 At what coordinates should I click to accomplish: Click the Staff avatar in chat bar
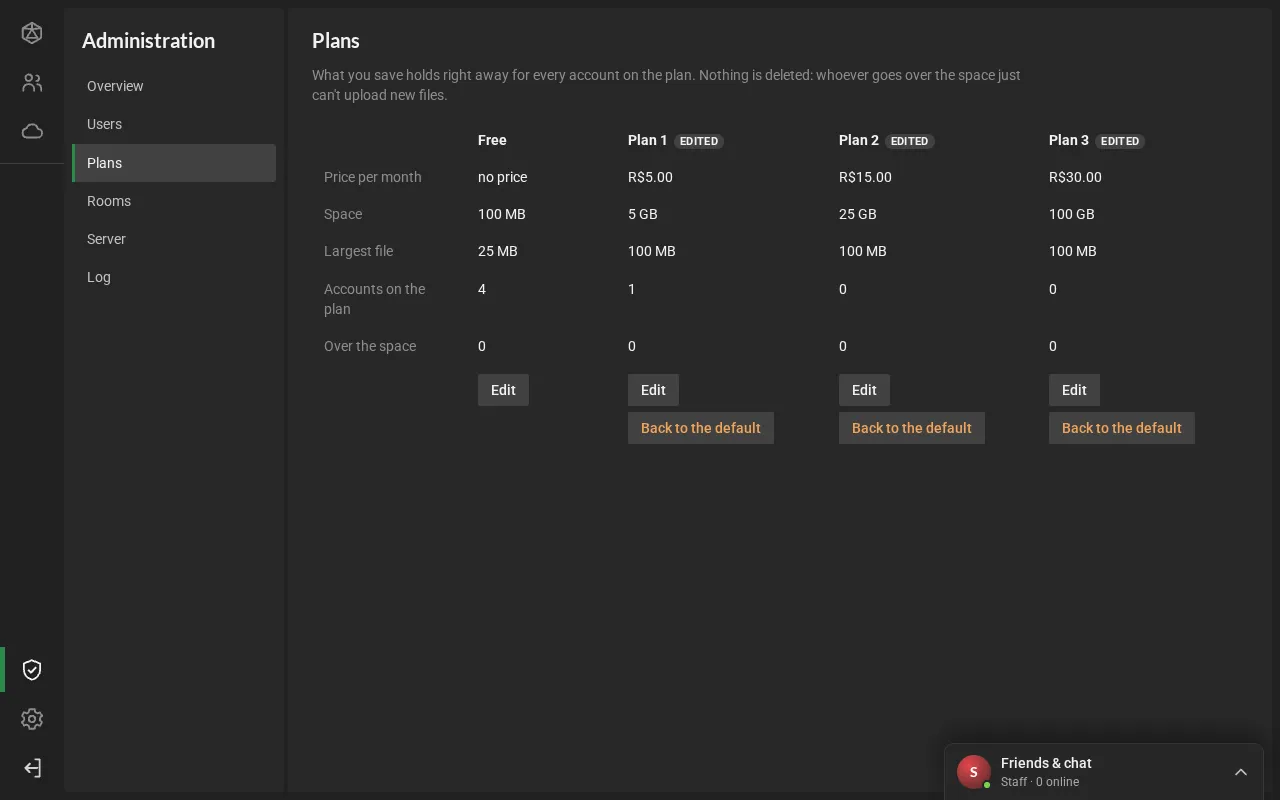coord(974,772)
